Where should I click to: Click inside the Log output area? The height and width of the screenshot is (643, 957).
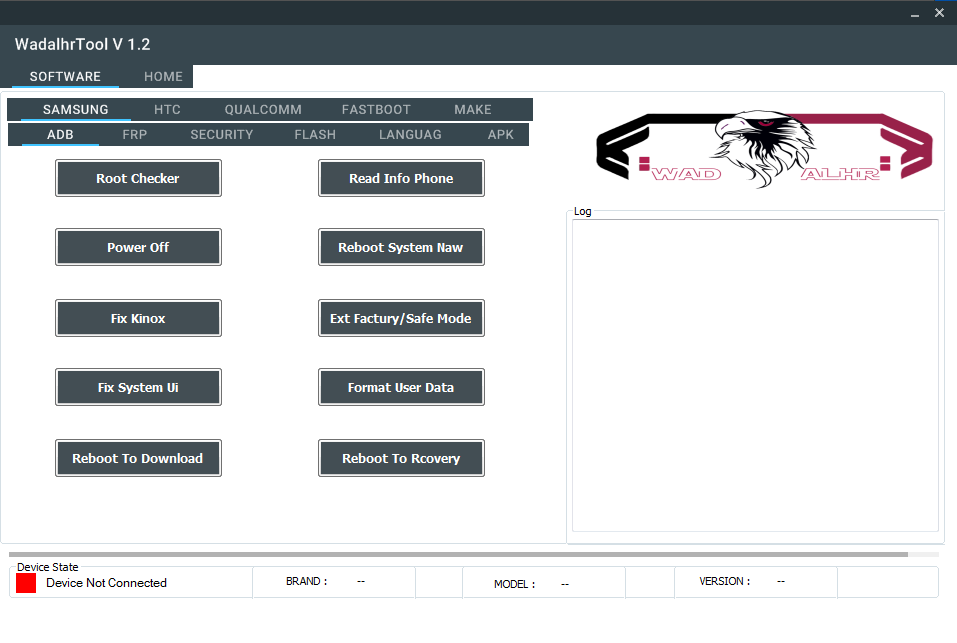tap(755, 375)
